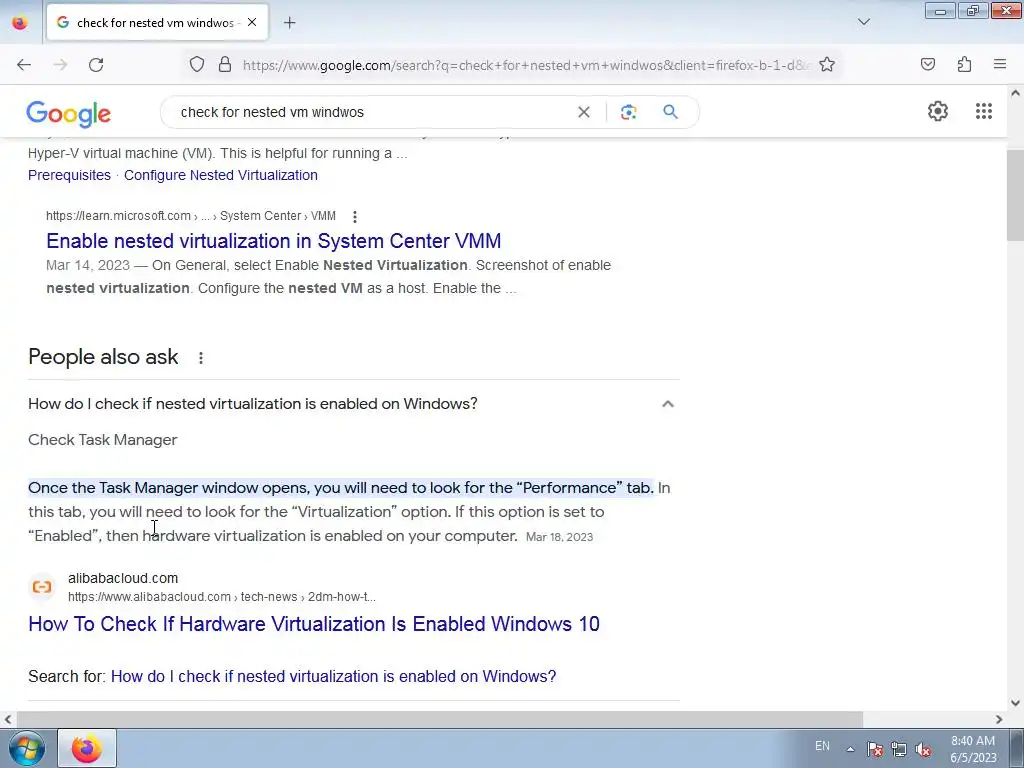This screenshot has width=1024, height=768.
Task: Focus the Firefox address bar URL
Action: [x=526, y=65]
